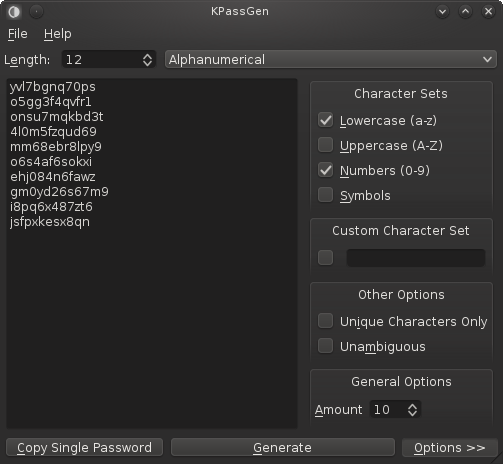Check the Unambiguous option

(325, 346)
